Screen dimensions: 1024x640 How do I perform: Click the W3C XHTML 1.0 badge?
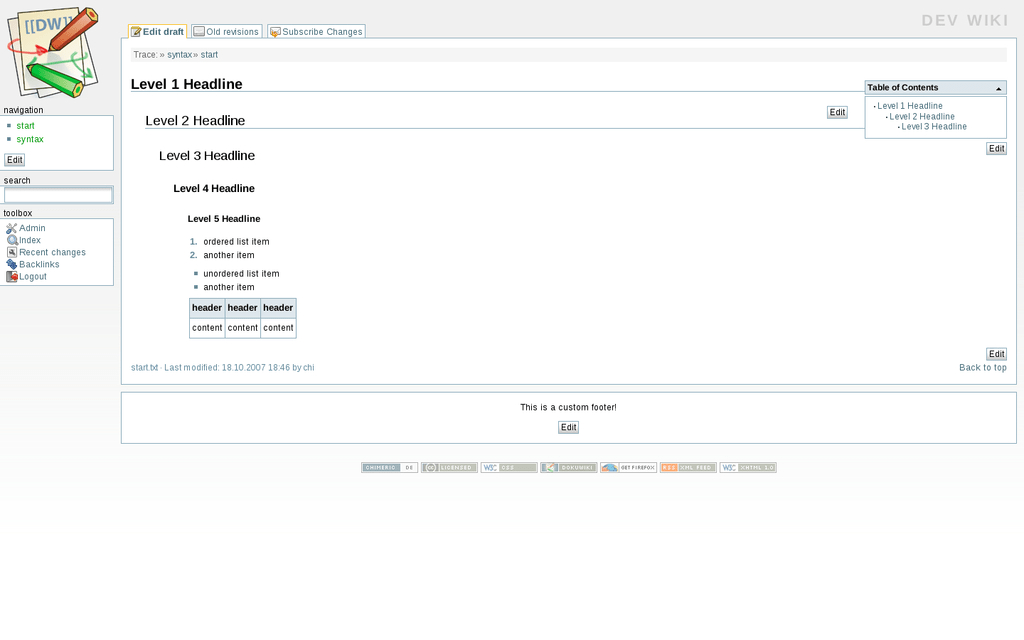coord(748,468)
